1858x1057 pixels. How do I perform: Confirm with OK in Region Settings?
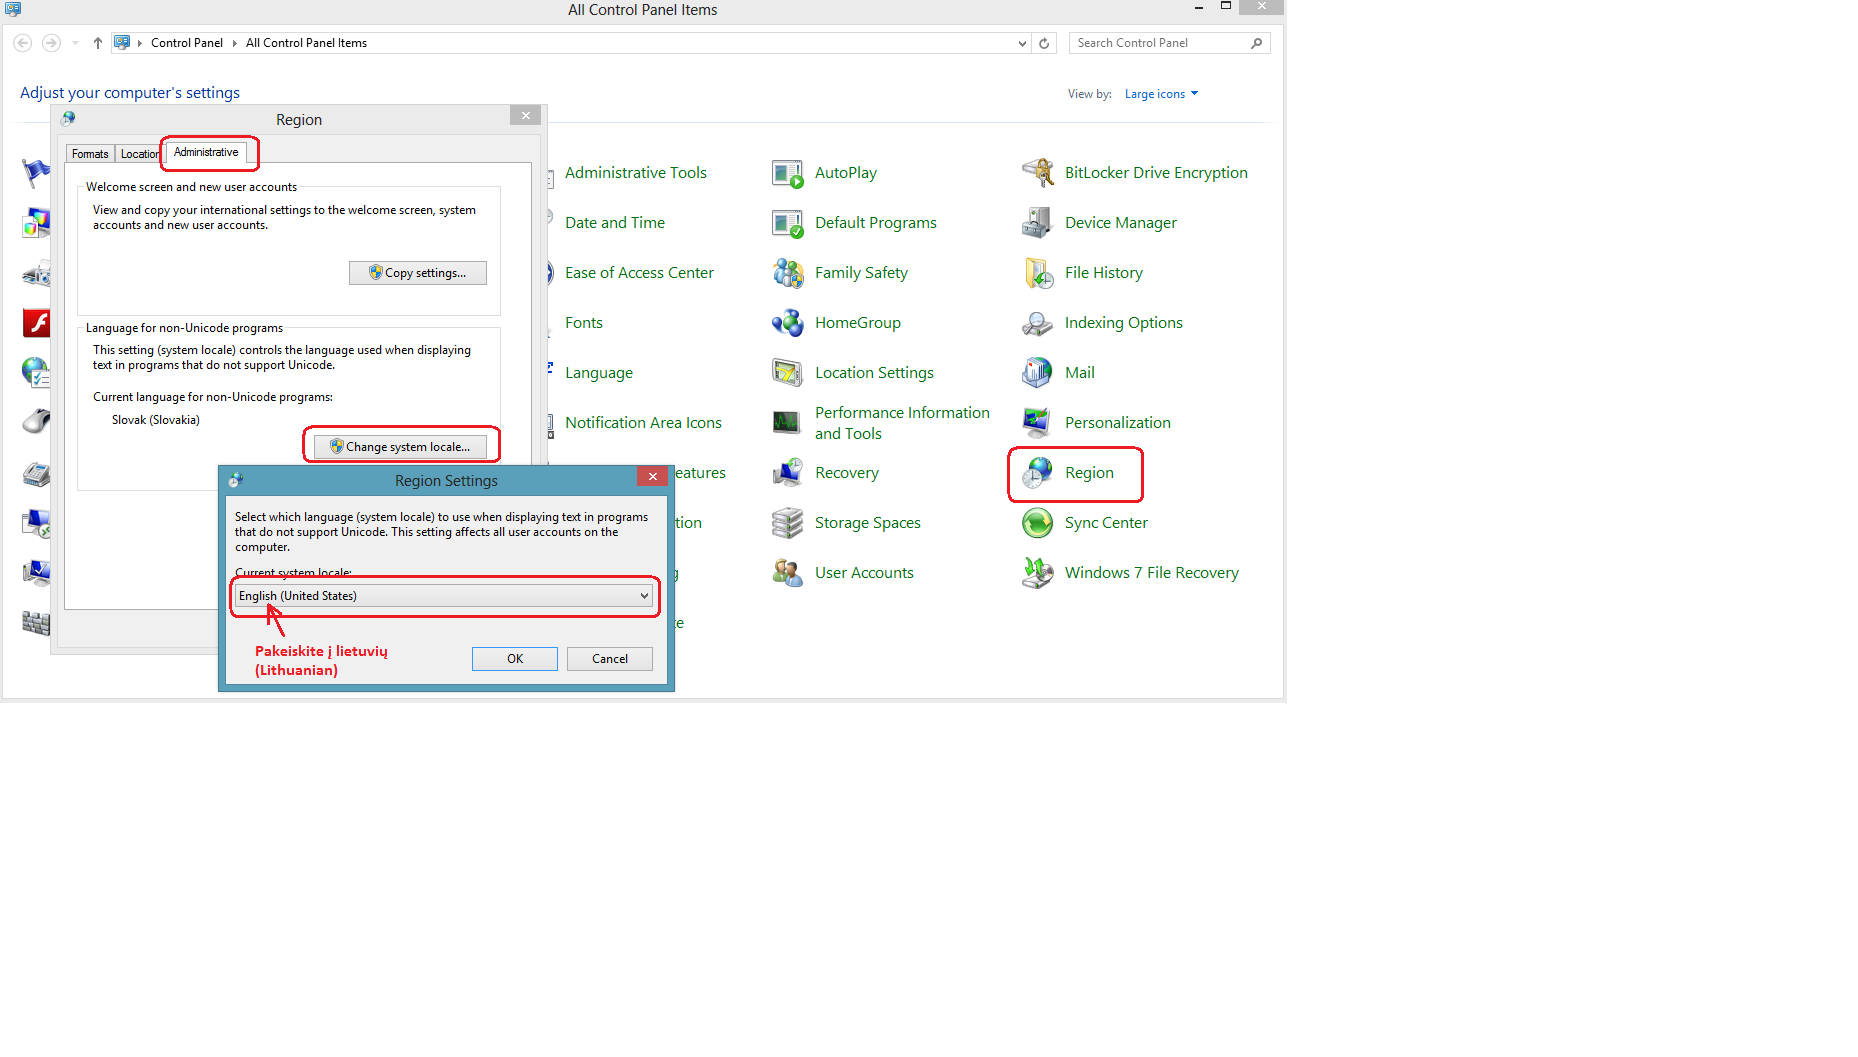tap(514, 659)
